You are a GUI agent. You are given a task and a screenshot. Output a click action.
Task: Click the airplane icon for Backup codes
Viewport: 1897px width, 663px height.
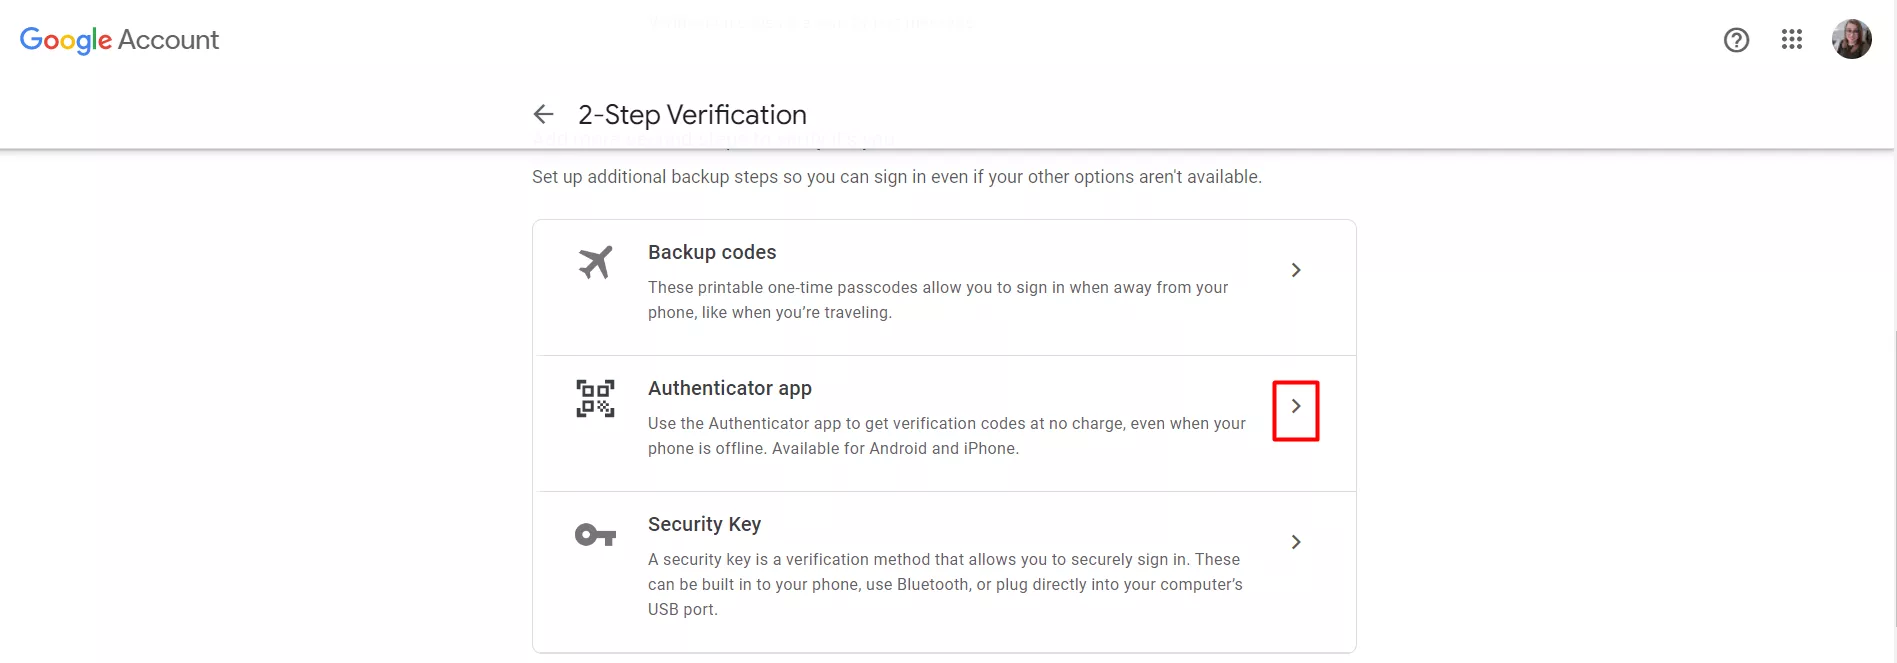point(595,263)
